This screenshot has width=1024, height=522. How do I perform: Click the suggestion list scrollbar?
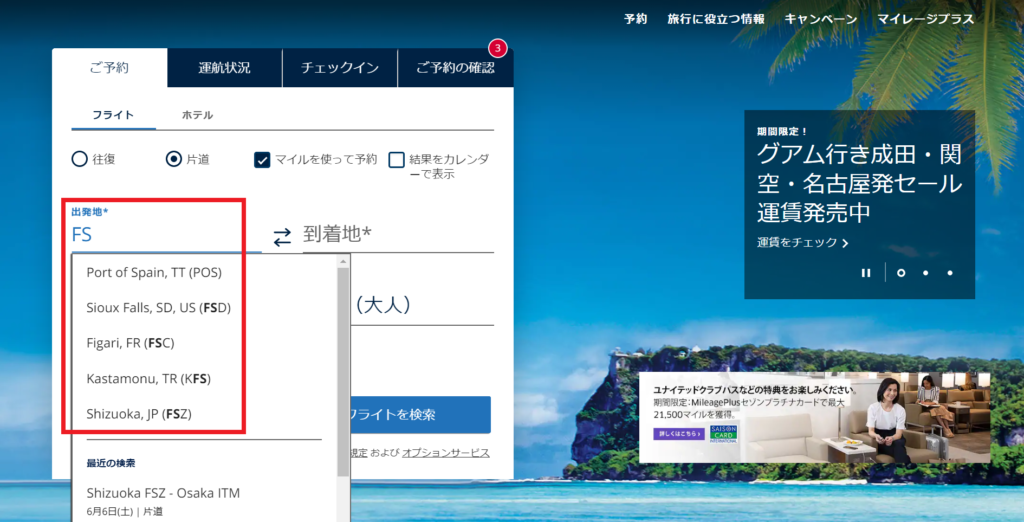pos(344,330)
